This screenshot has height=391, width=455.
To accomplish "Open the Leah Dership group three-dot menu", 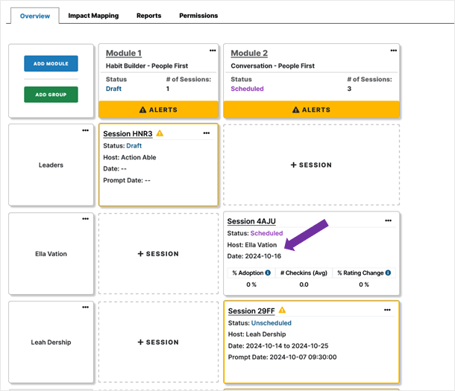I will pyautogui.click(x=85, y=307).
